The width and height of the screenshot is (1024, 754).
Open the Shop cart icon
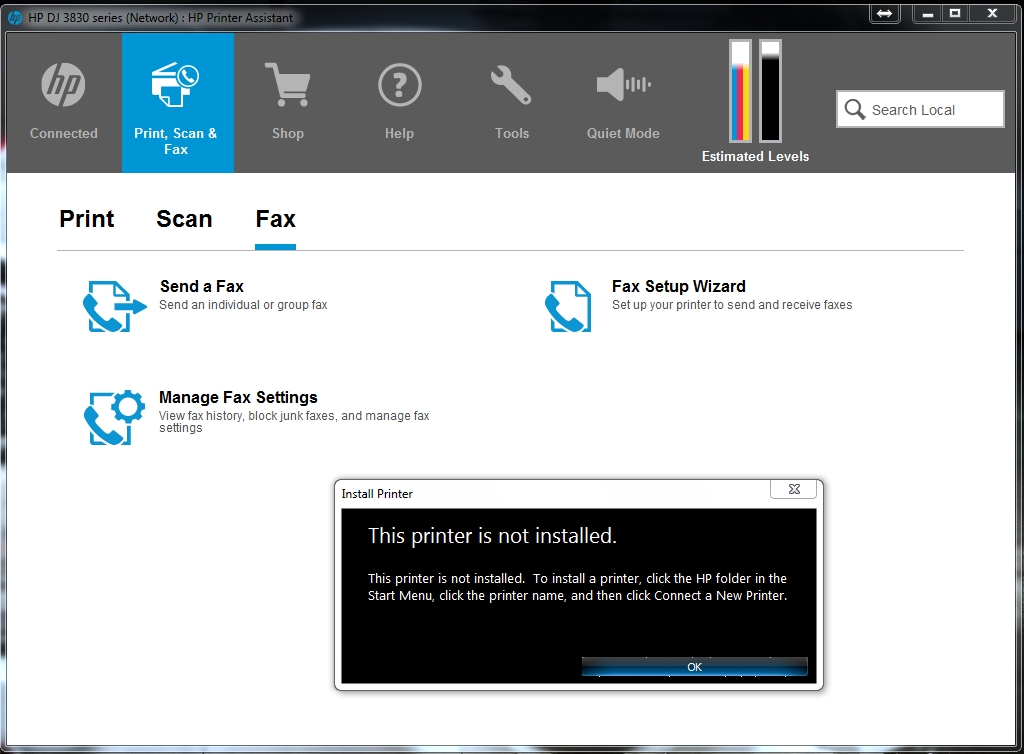click(x=287, y=85)
